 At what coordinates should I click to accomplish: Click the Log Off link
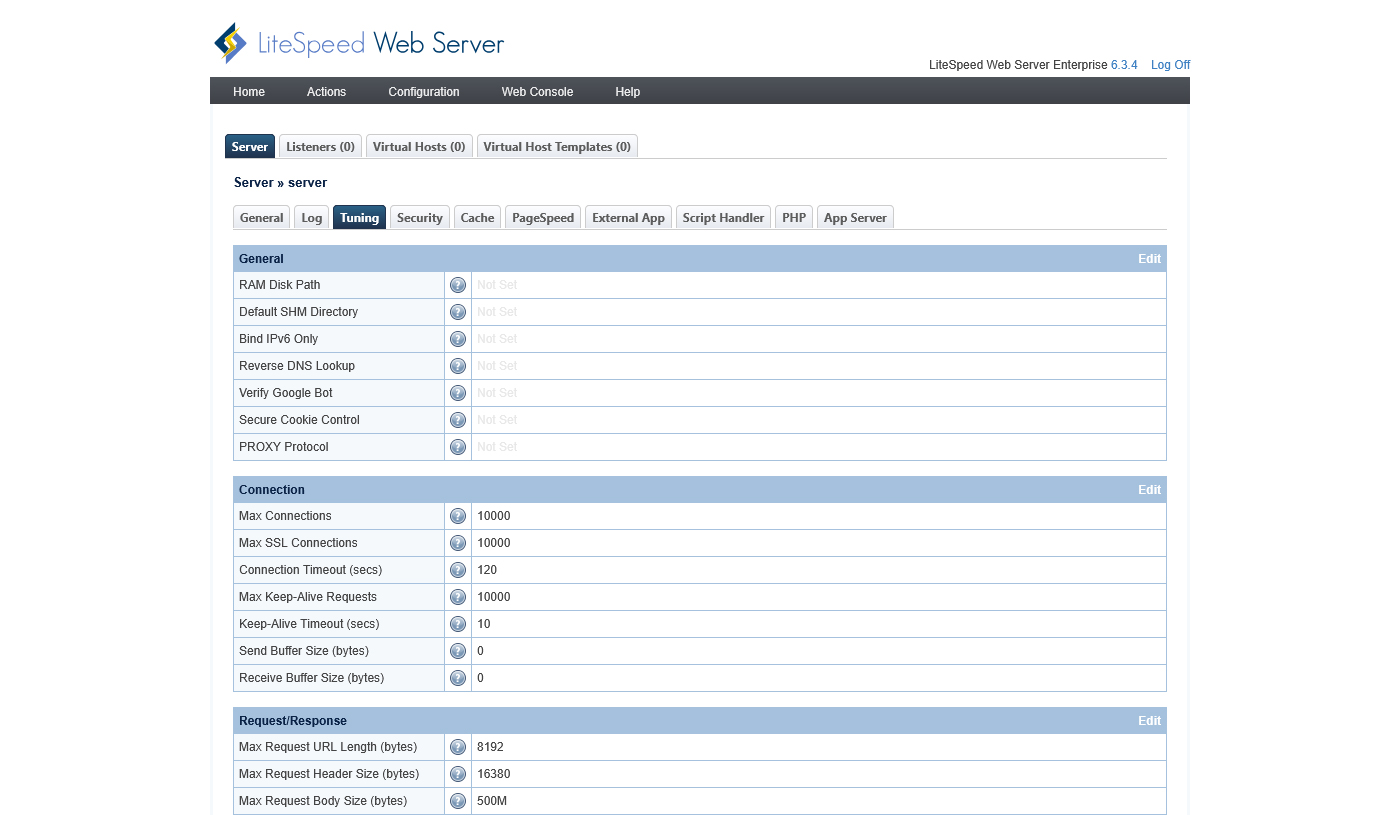(1170, 65)
